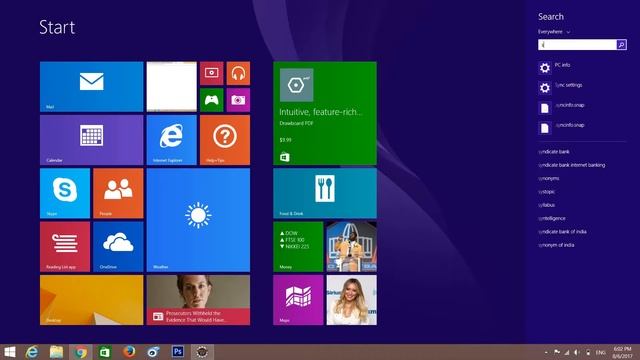Open the OneDrive tile
This screenshot has height=360, width=640.
click(118, 247)
